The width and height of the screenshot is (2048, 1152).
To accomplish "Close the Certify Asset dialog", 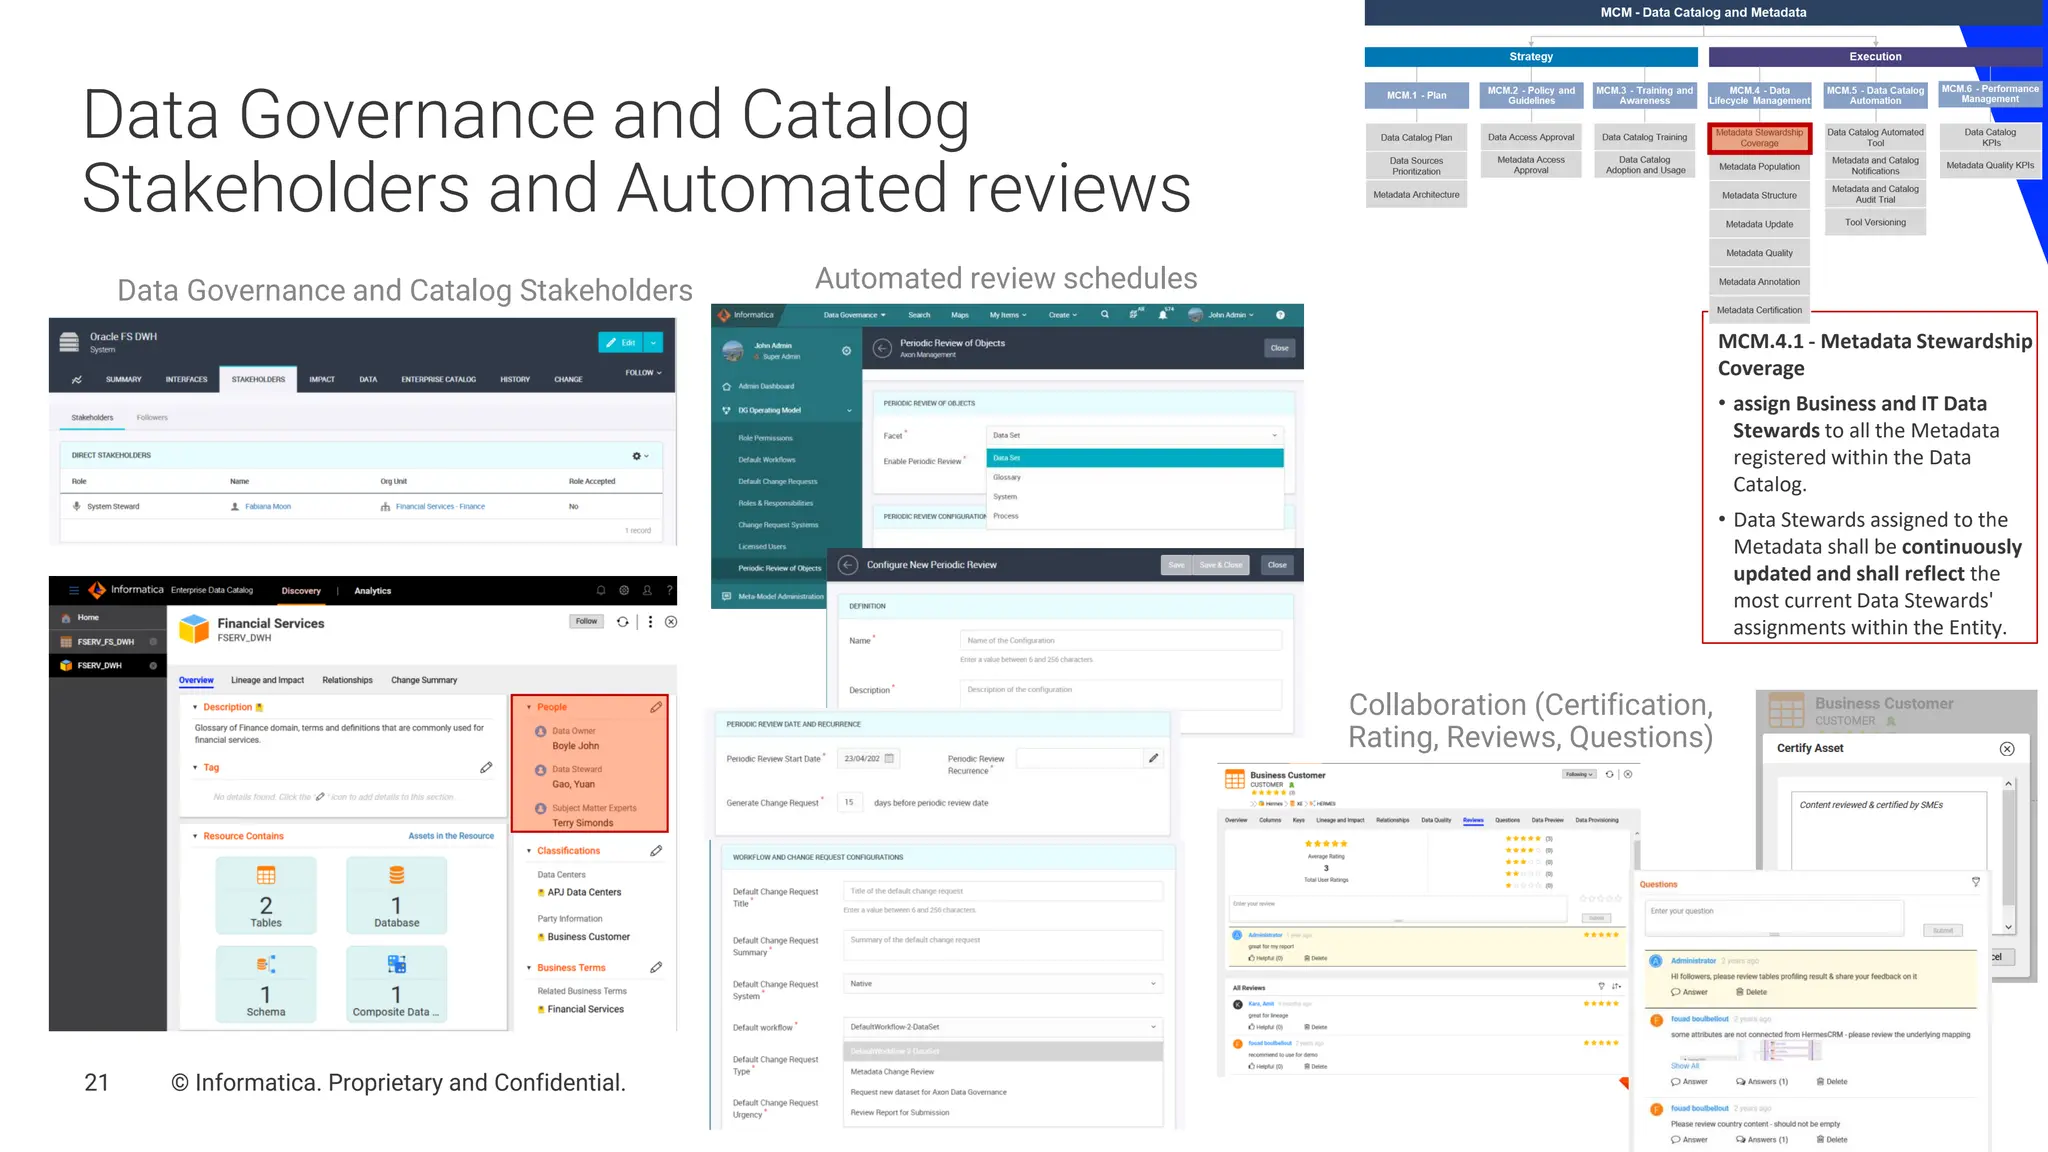I will tap(2007, 749).
